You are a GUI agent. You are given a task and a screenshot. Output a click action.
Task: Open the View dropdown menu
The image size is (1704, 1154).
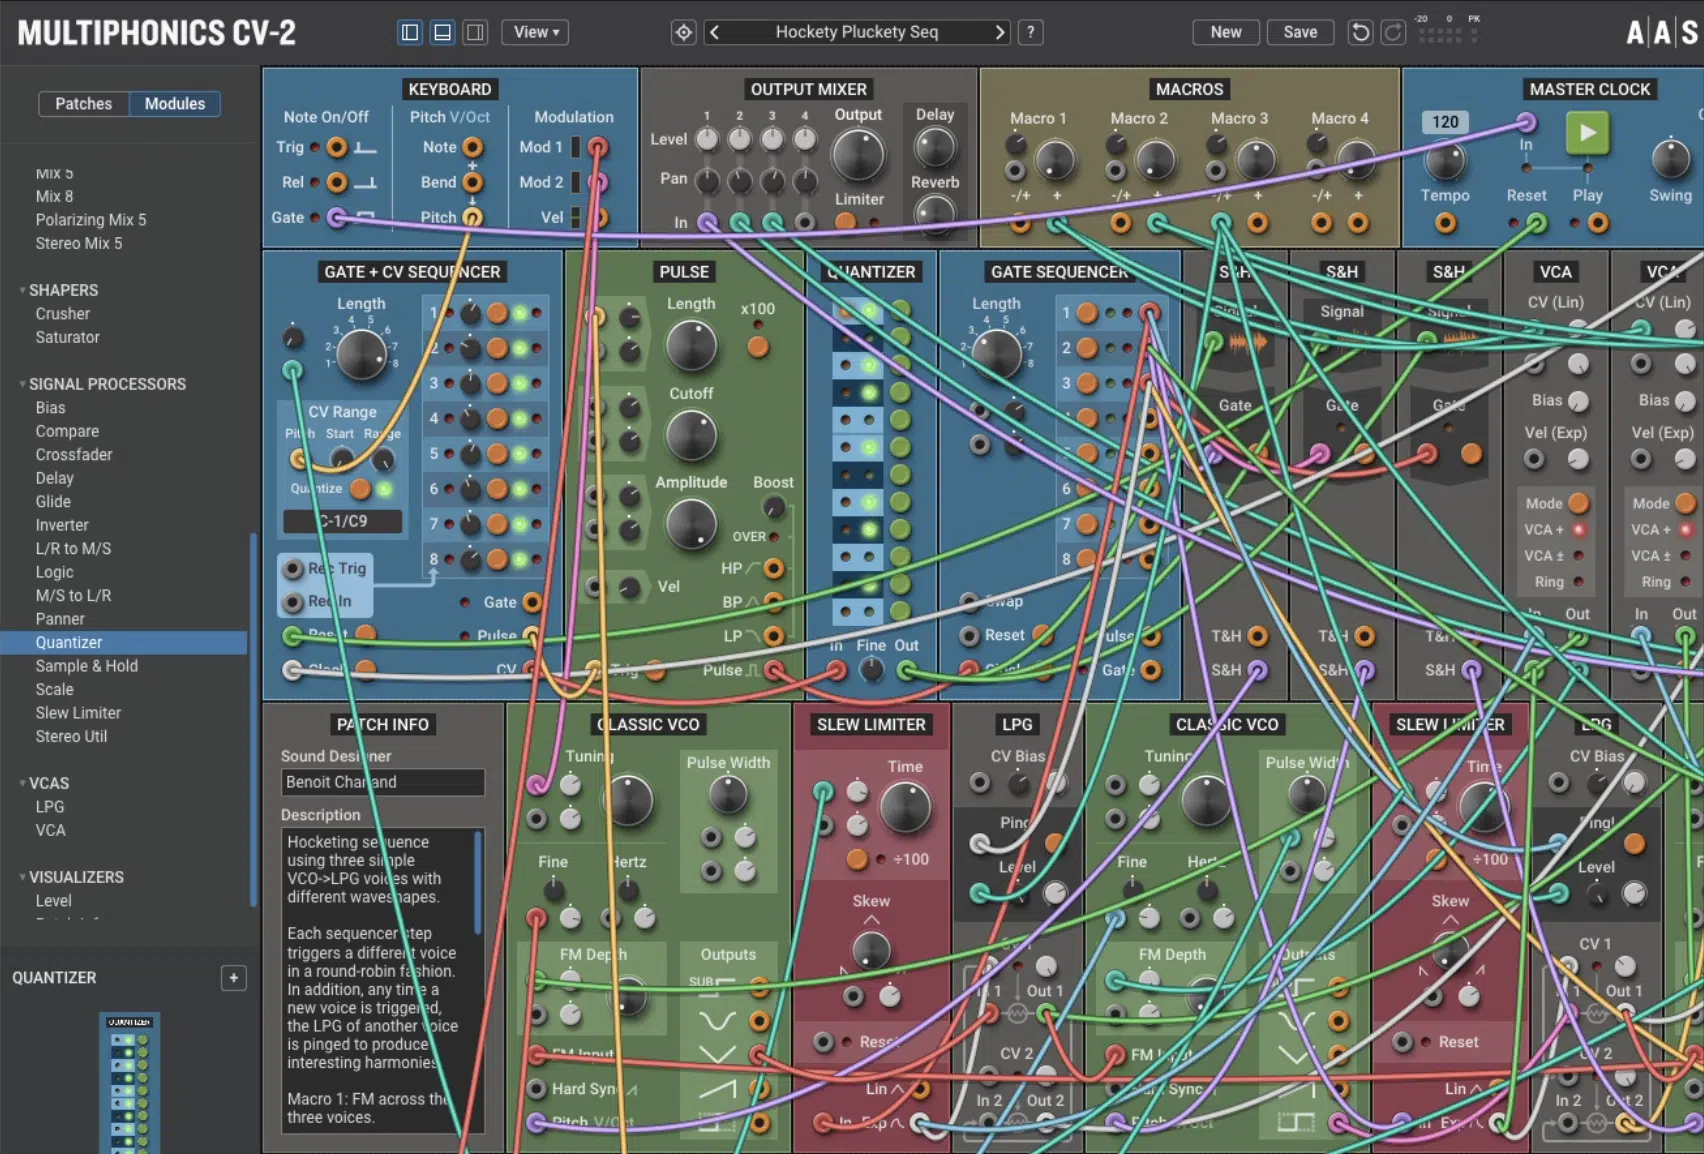[x=536, y=32]
